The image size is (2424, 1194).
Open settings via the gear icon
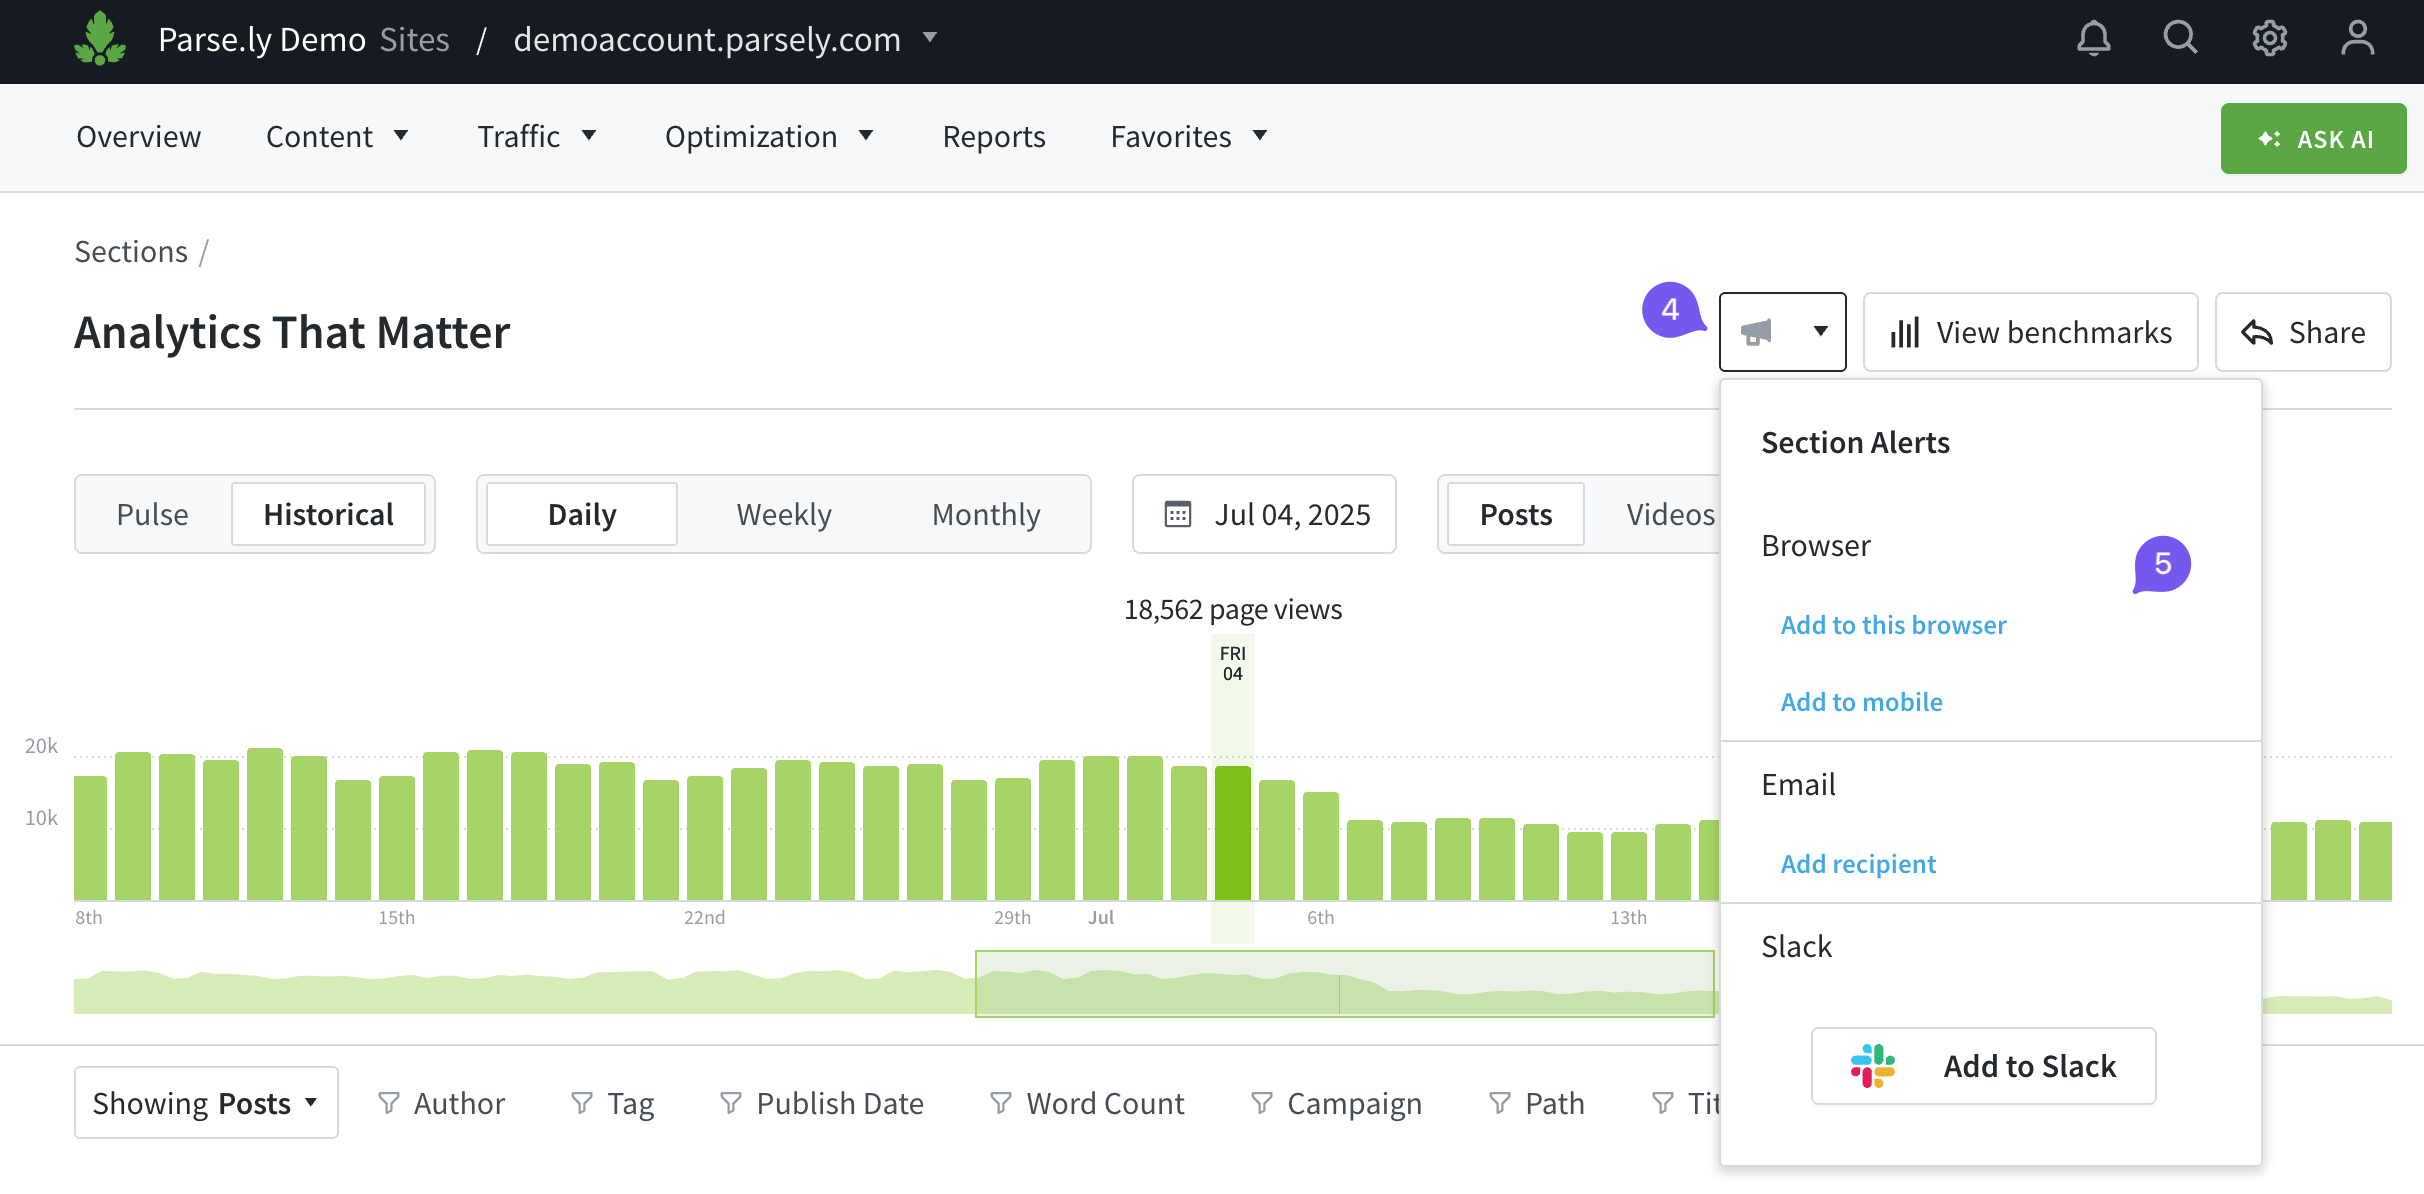[x=2269, y=39]
